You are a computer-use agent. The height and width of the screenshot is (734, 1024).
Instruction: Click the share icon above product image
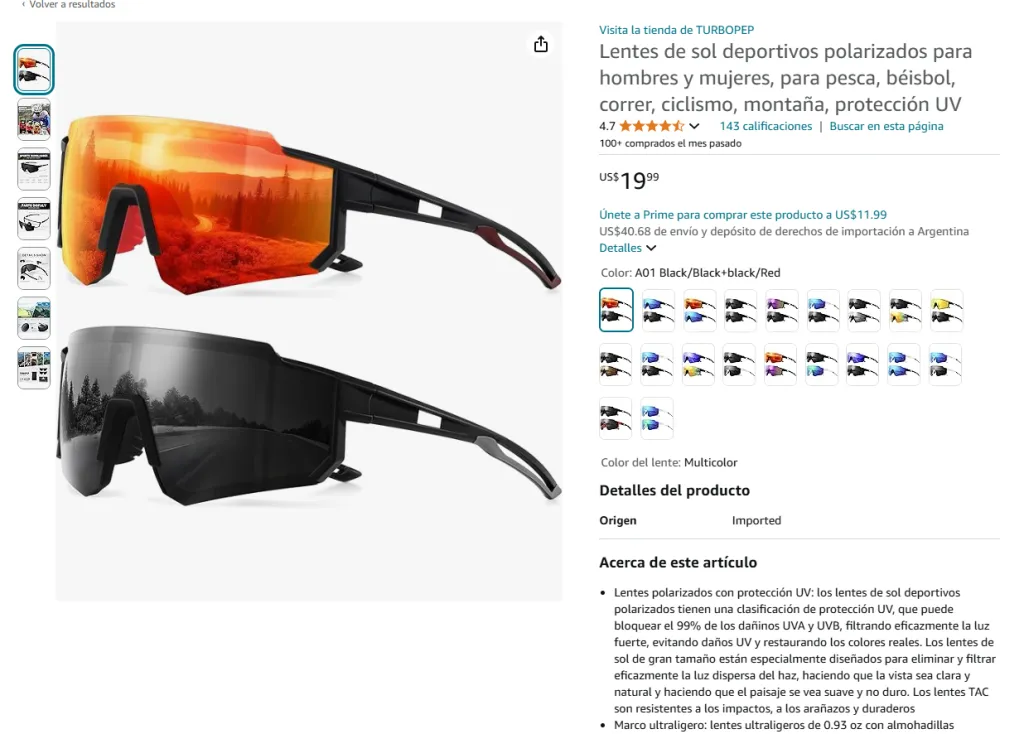[x=540, y=44]
